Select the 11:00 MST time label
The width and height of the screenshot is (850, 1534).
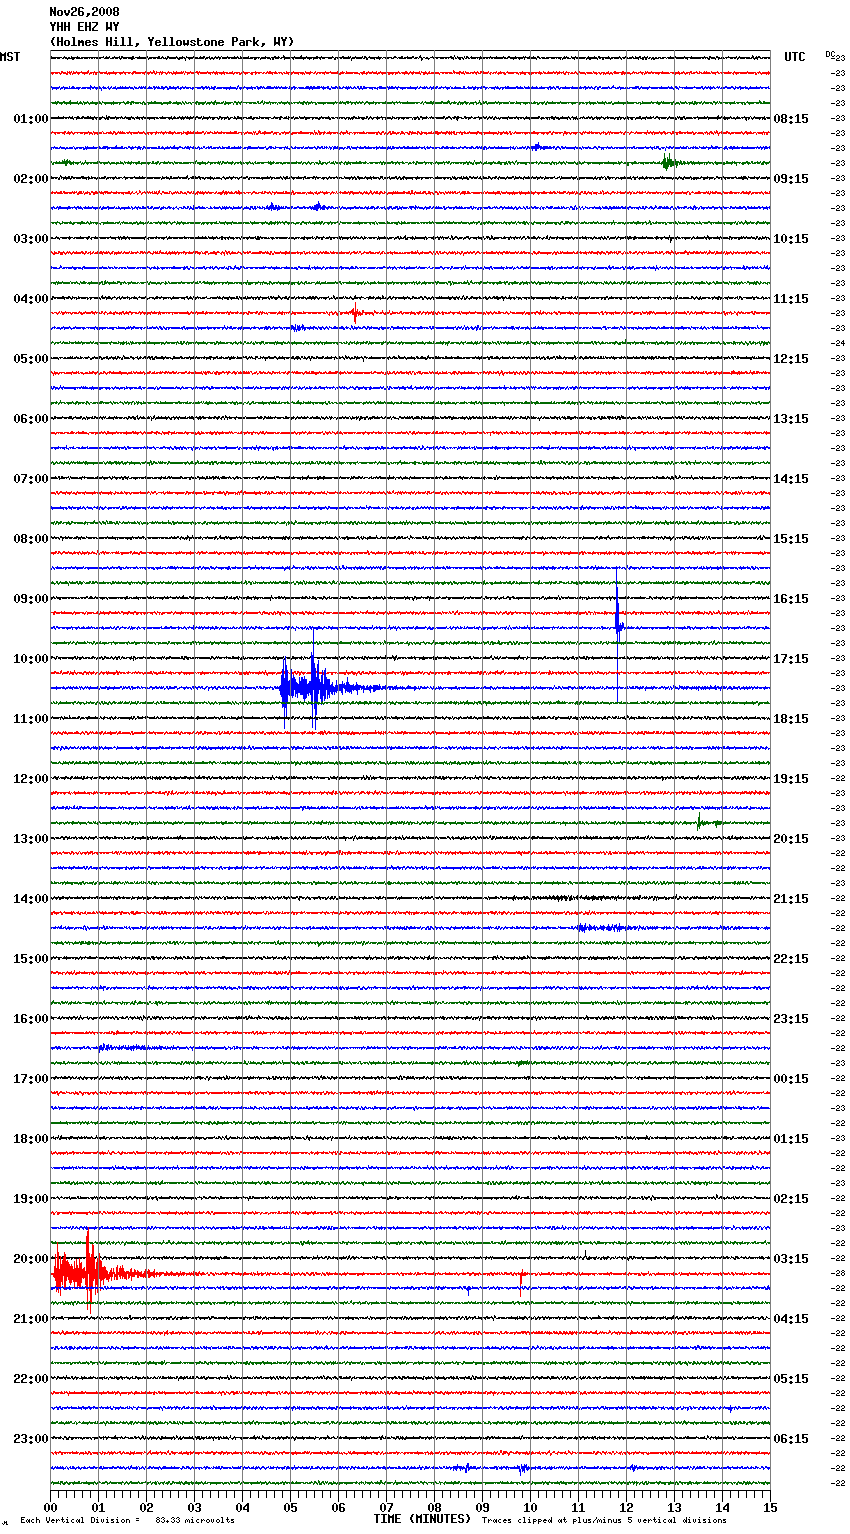[31, 719]
